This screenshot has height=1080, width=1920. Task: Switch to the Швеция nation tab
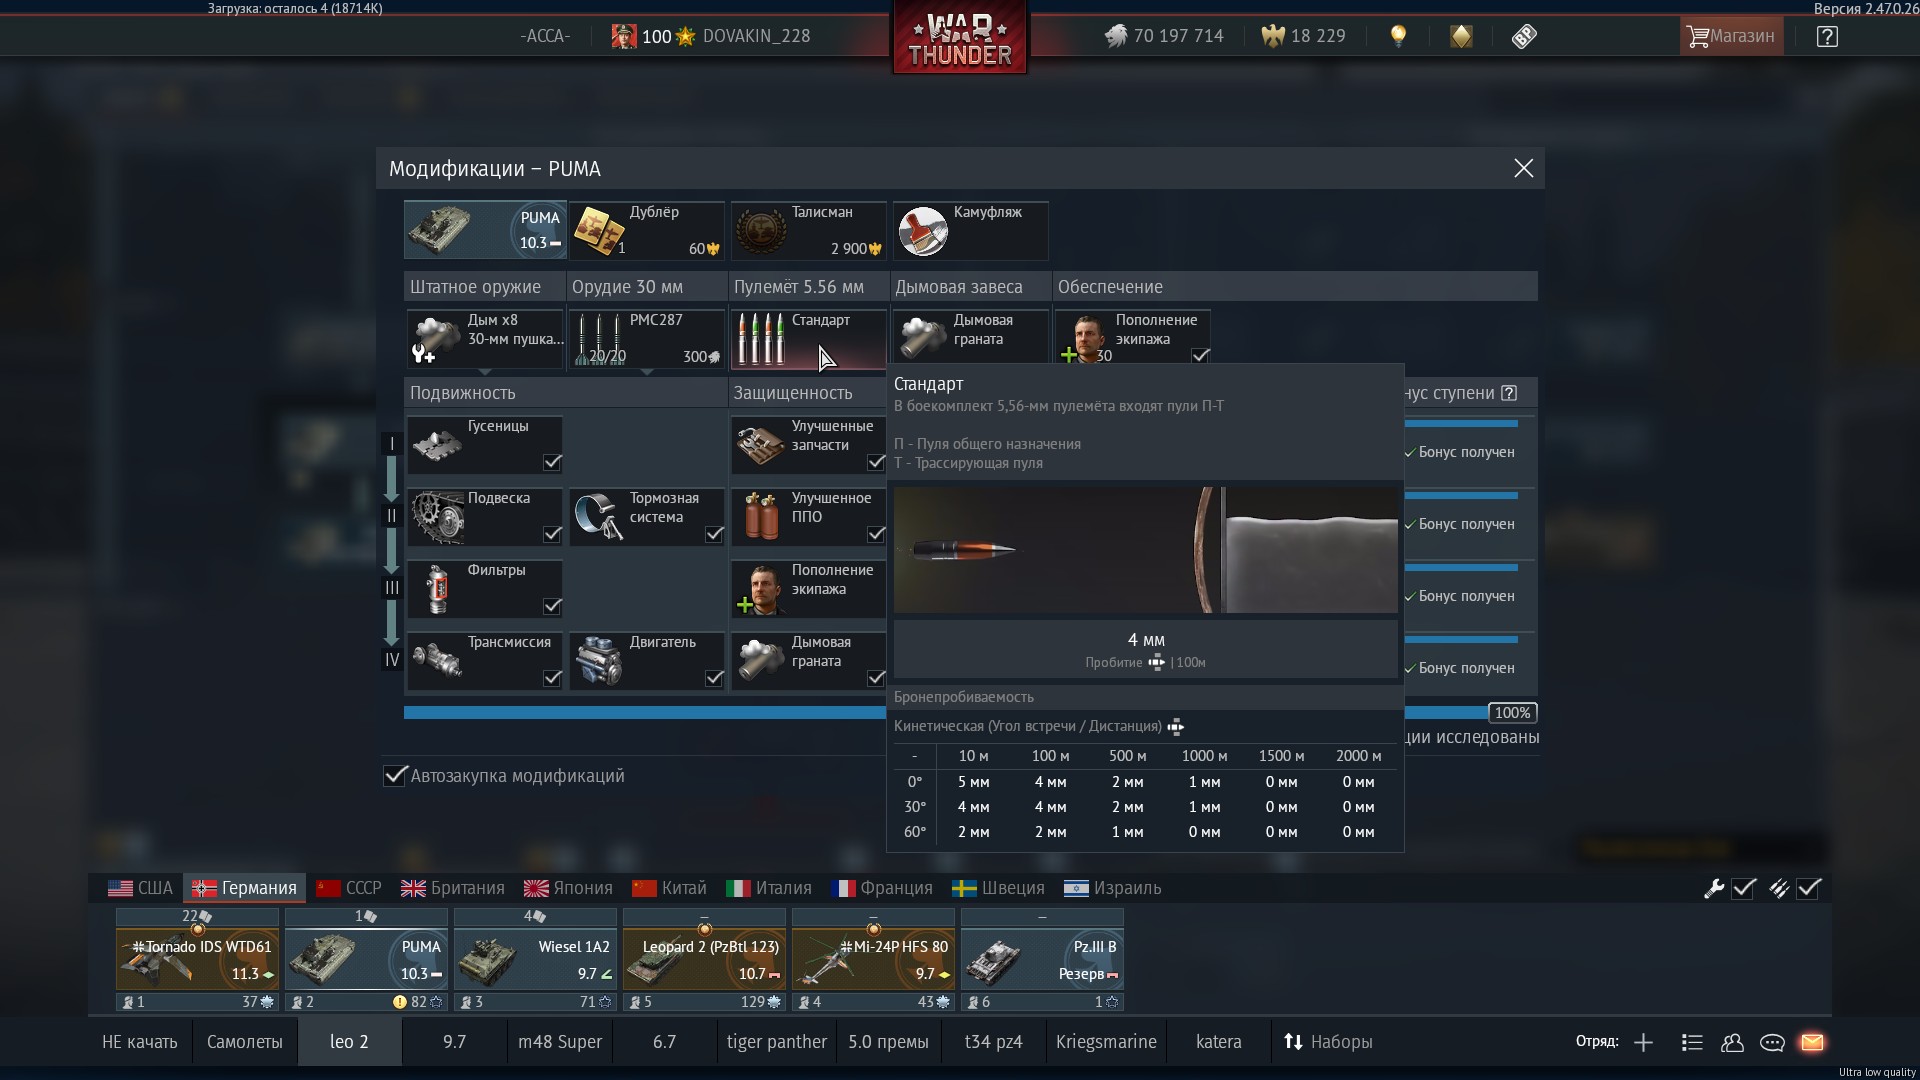998,888
